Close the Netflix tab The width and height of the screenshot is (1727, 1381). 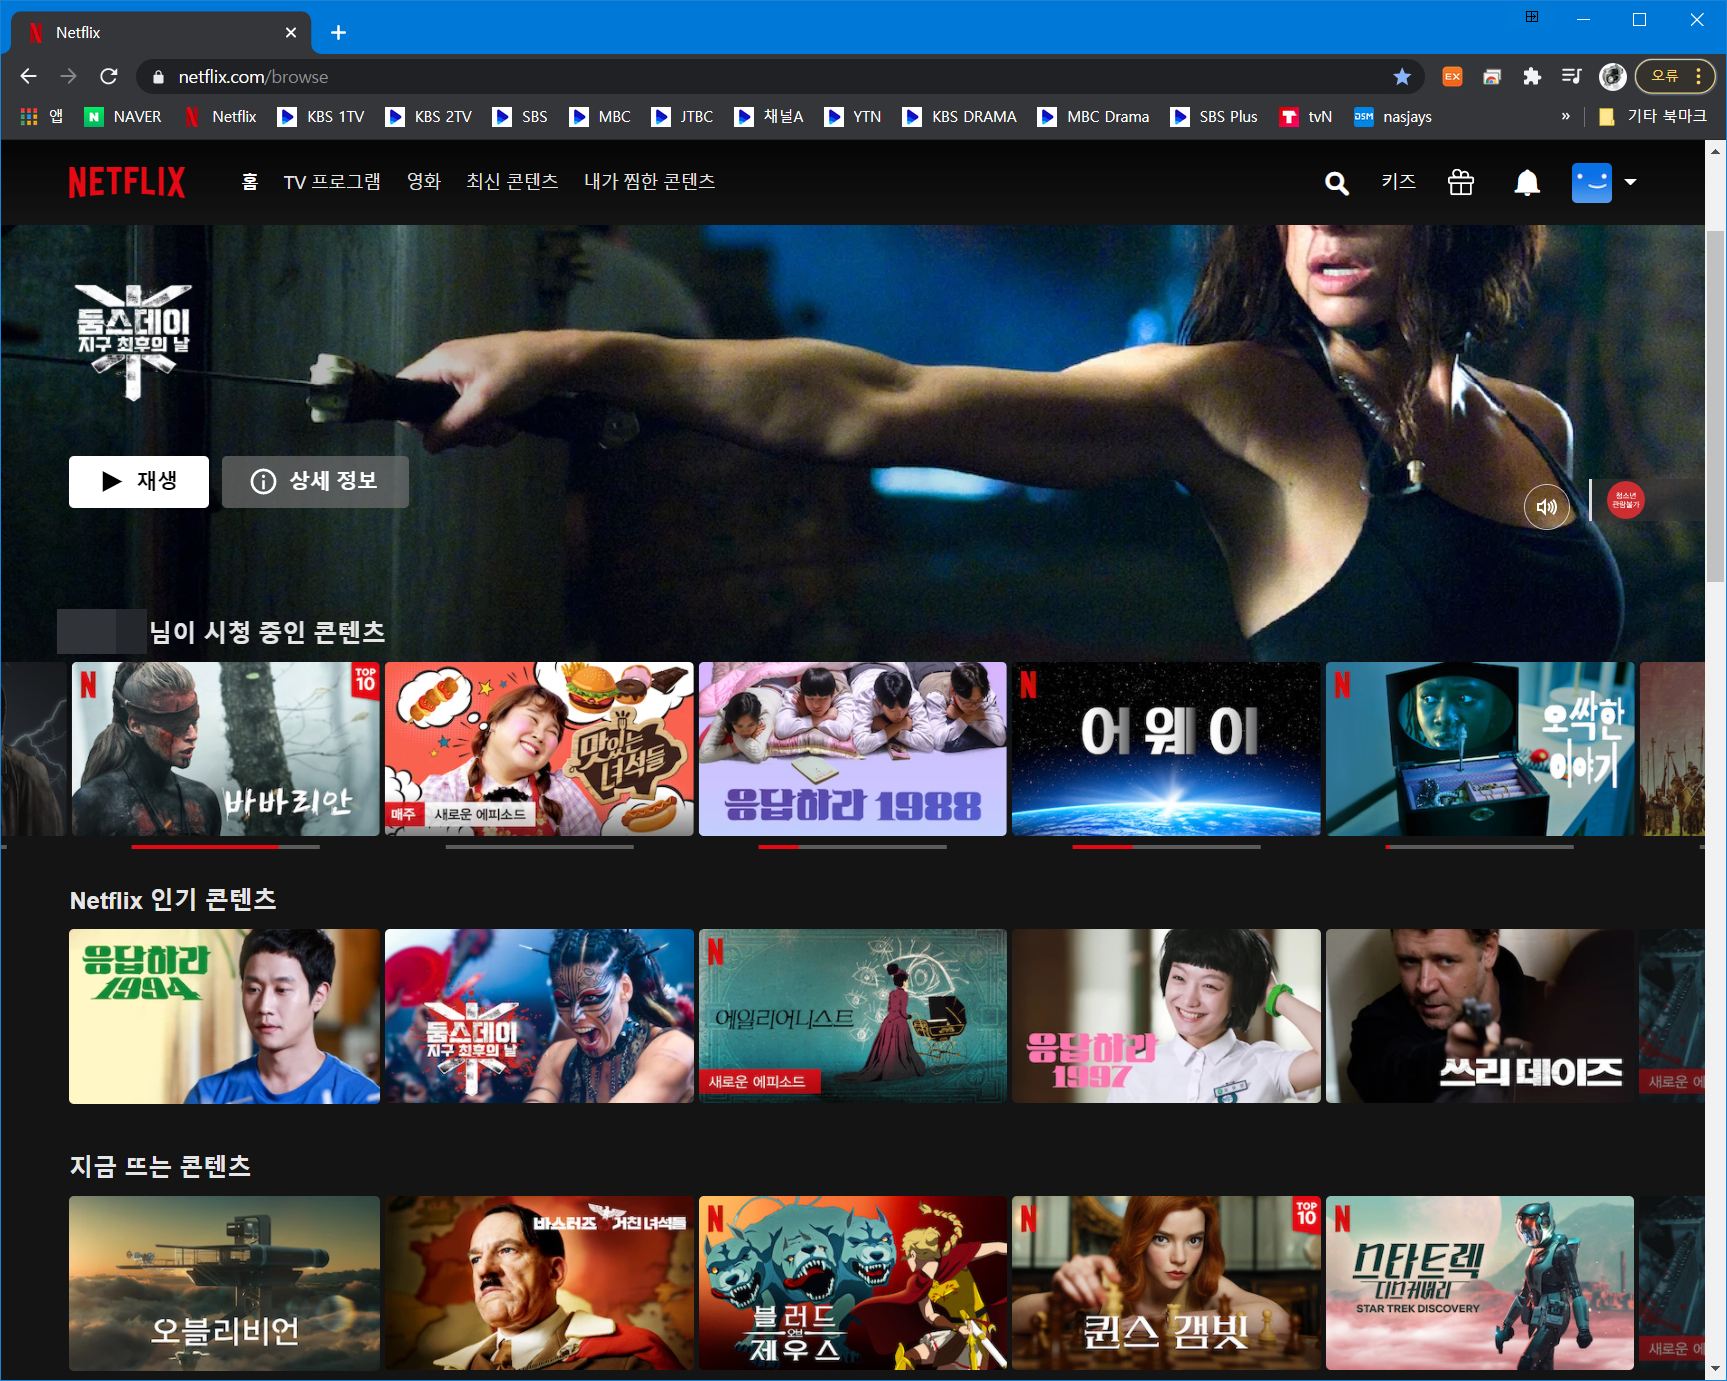(291, 33)
